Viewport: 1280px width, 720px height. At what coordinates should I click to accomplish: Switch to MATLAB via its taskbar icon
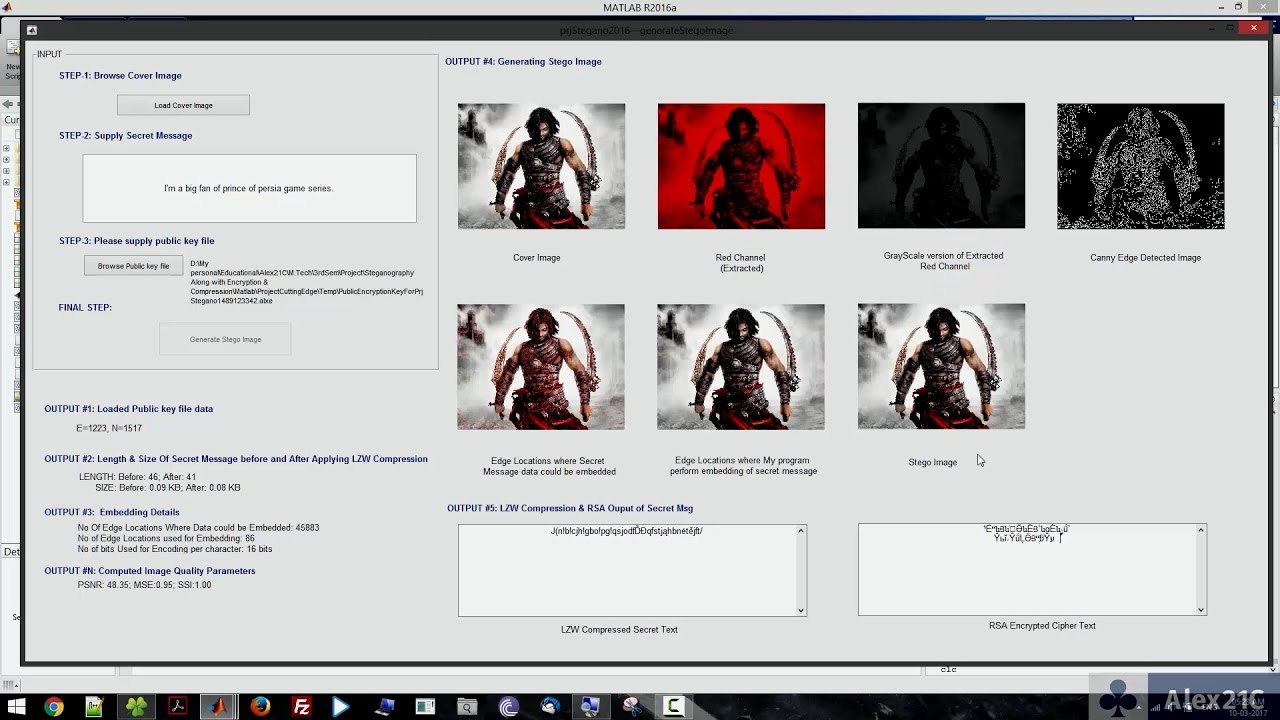pyautogui.click(x=218, y=707)
